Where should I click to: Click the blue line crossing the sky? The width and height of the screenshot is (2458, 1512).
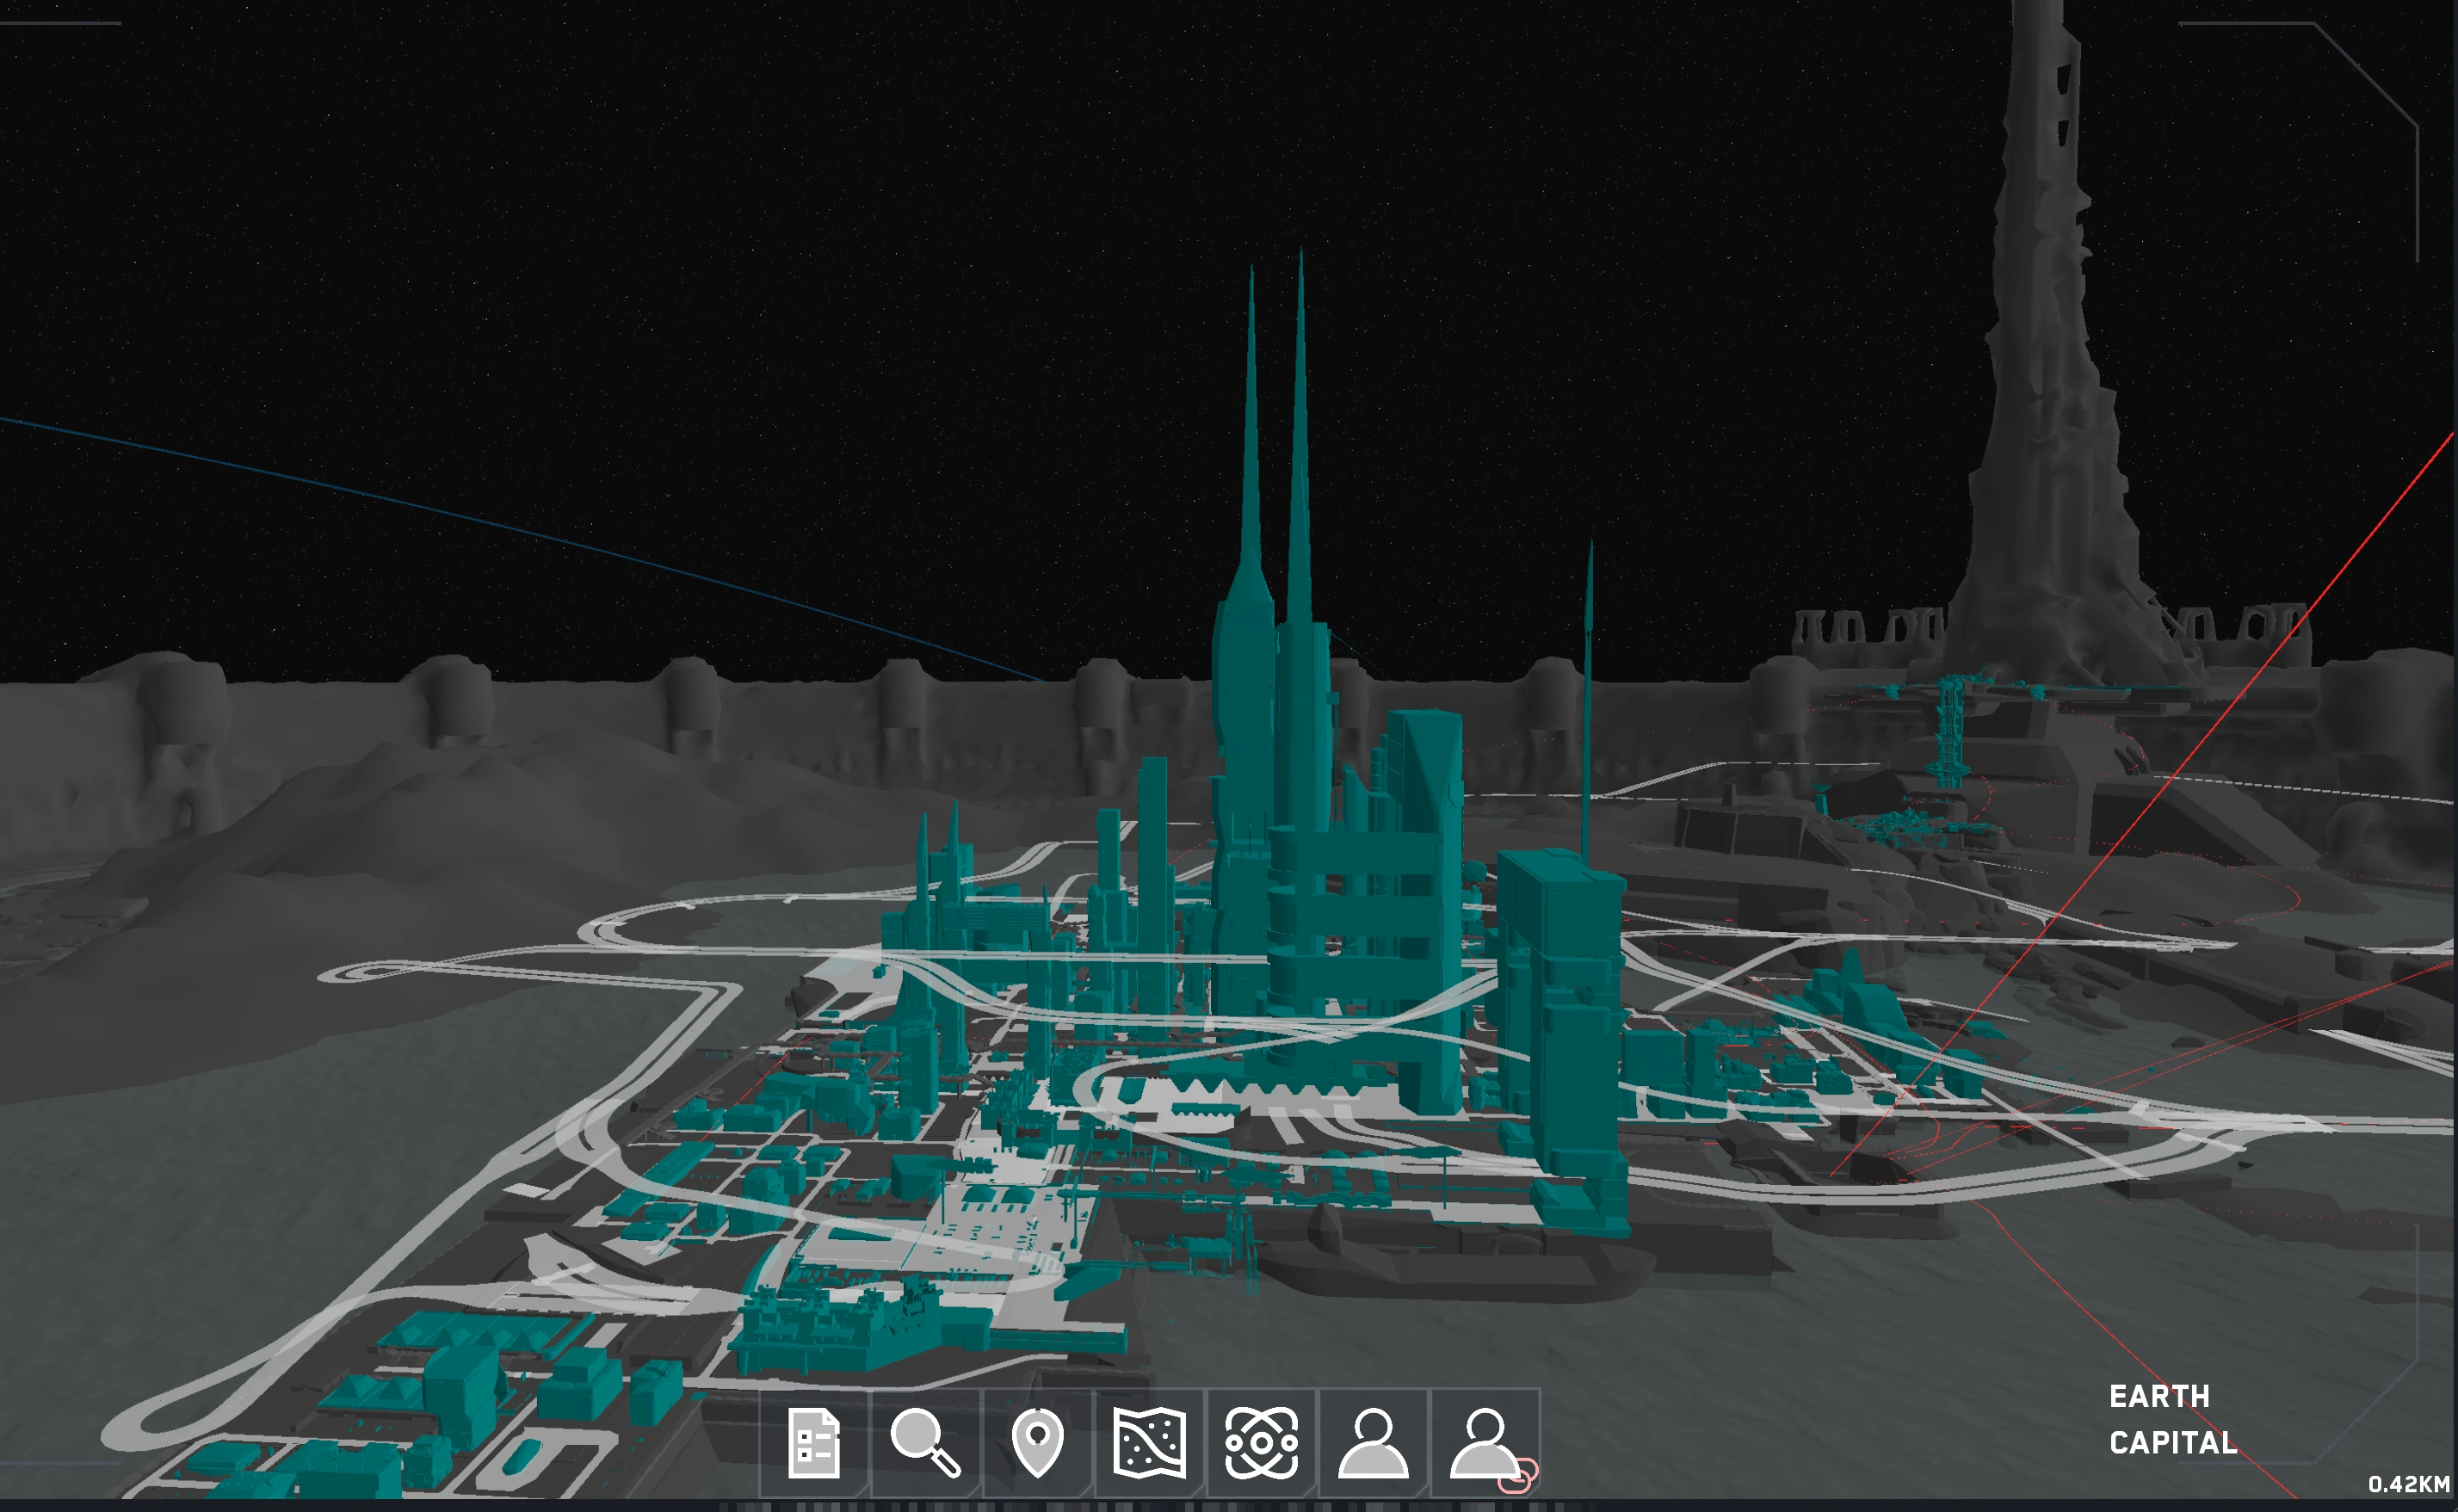pos(500,523)
